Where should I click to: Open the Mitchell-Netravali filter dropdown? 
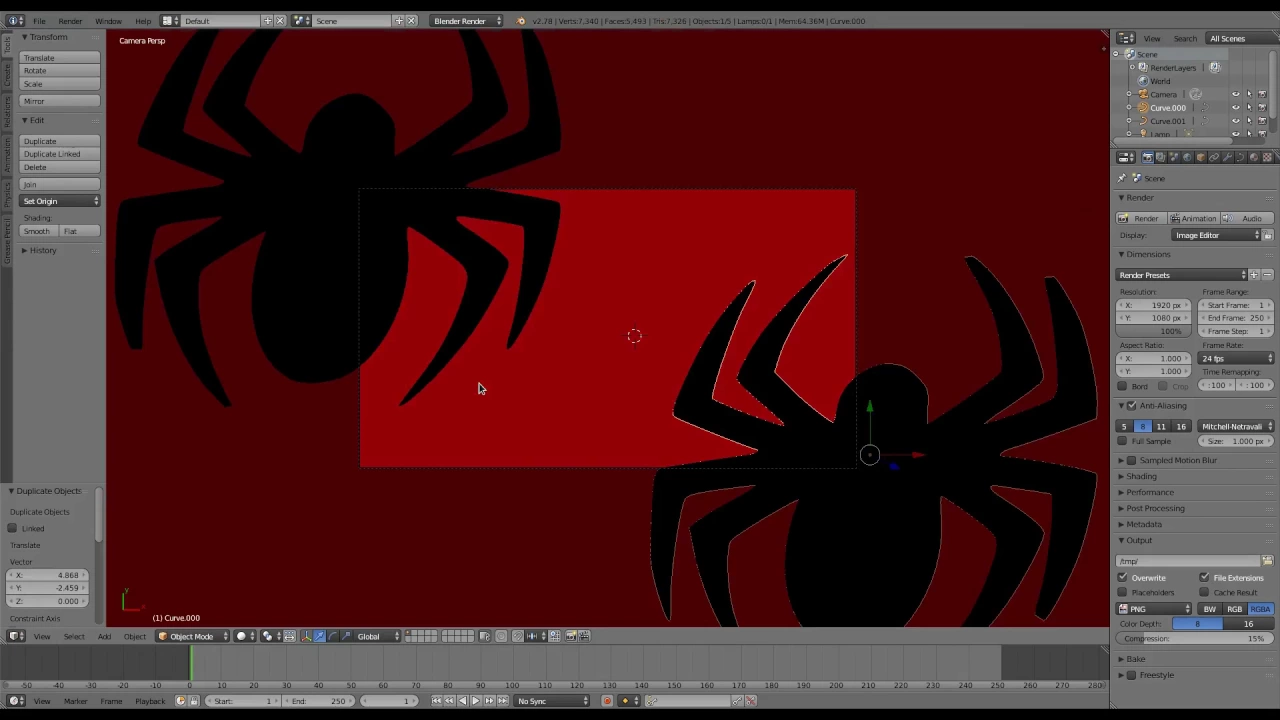[x=1235, y=427]
